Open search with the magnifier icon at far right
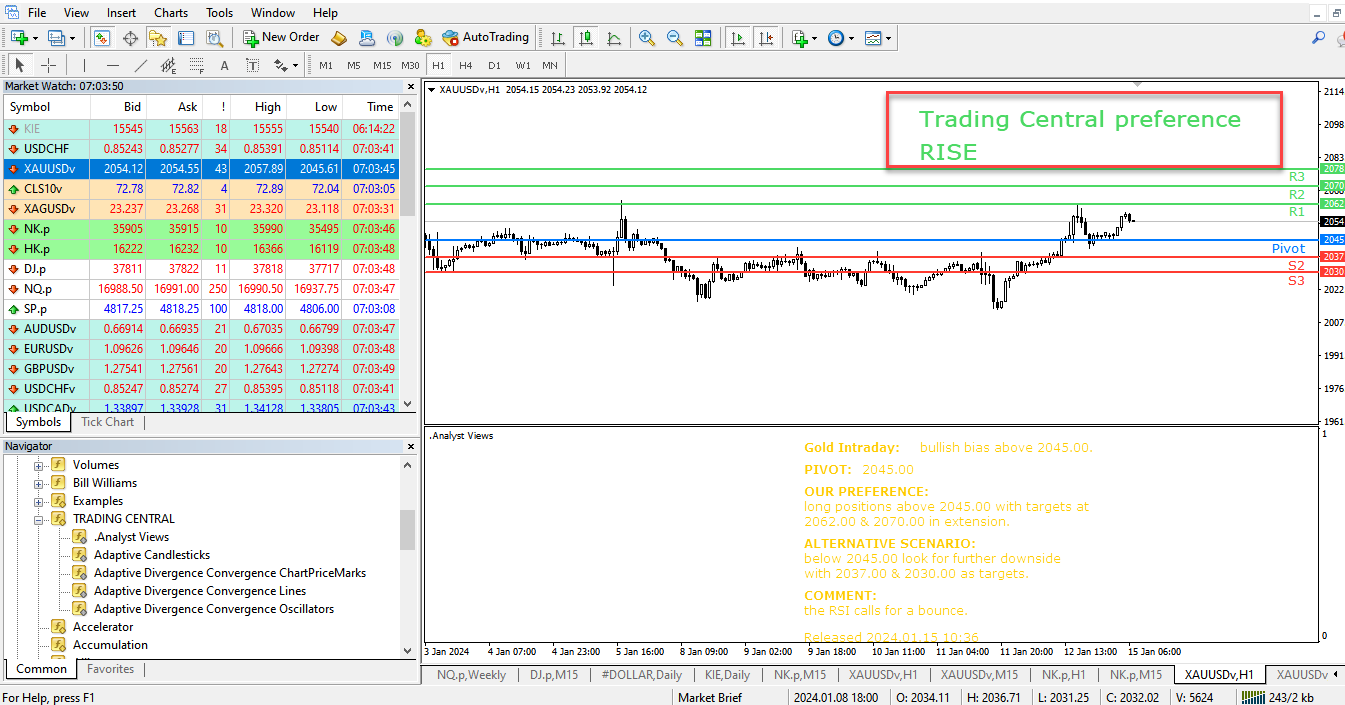The height and width of the screenshot is (705, 1345). [x=1318, y=38]
